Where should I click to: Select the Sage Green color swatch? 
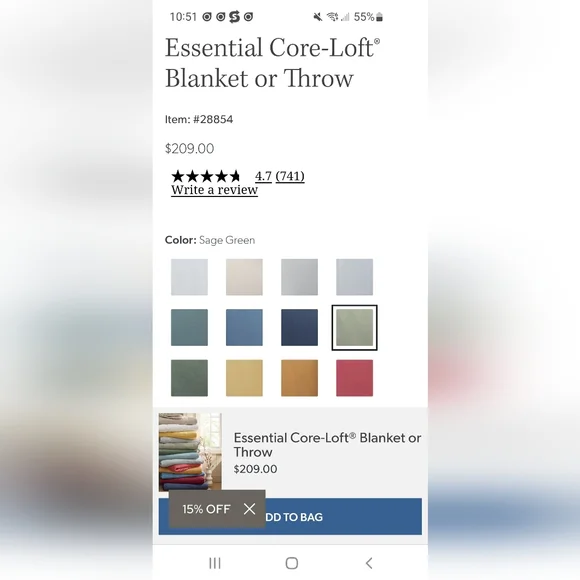click(354, 327)
